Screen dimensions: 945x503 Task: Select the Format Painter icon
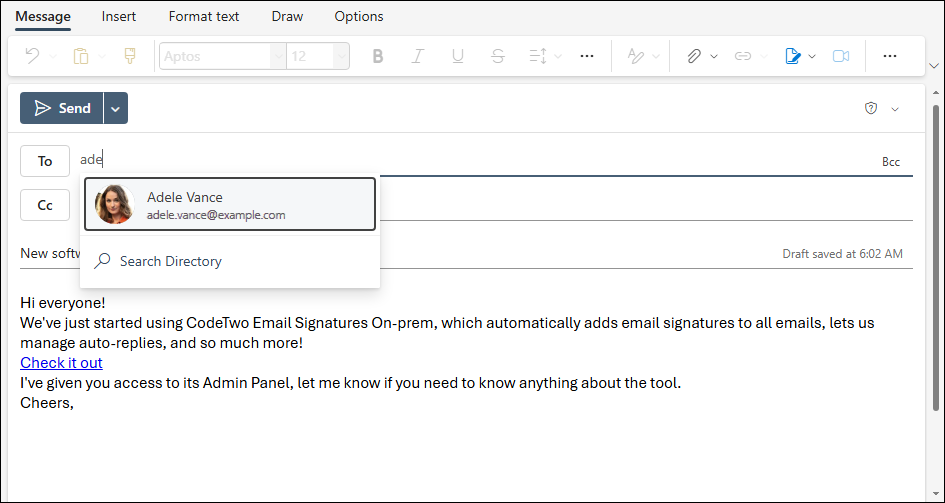pyautogui.click(x=130, y=56)
